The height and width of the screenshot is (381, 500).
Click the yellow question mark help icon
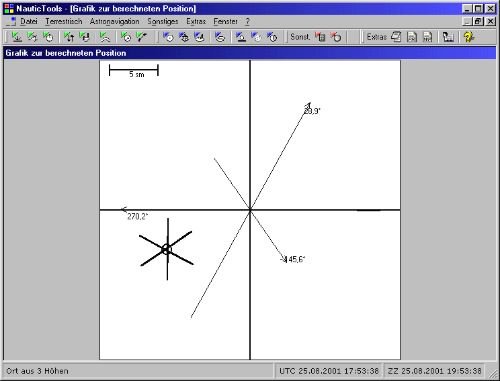point(469,37)
